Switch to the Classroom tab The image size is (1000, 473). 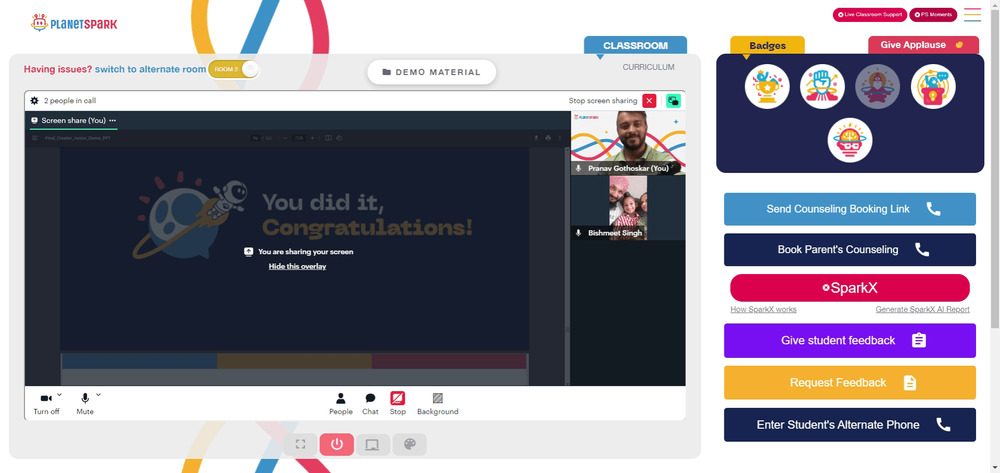click(x=635, y=45)
